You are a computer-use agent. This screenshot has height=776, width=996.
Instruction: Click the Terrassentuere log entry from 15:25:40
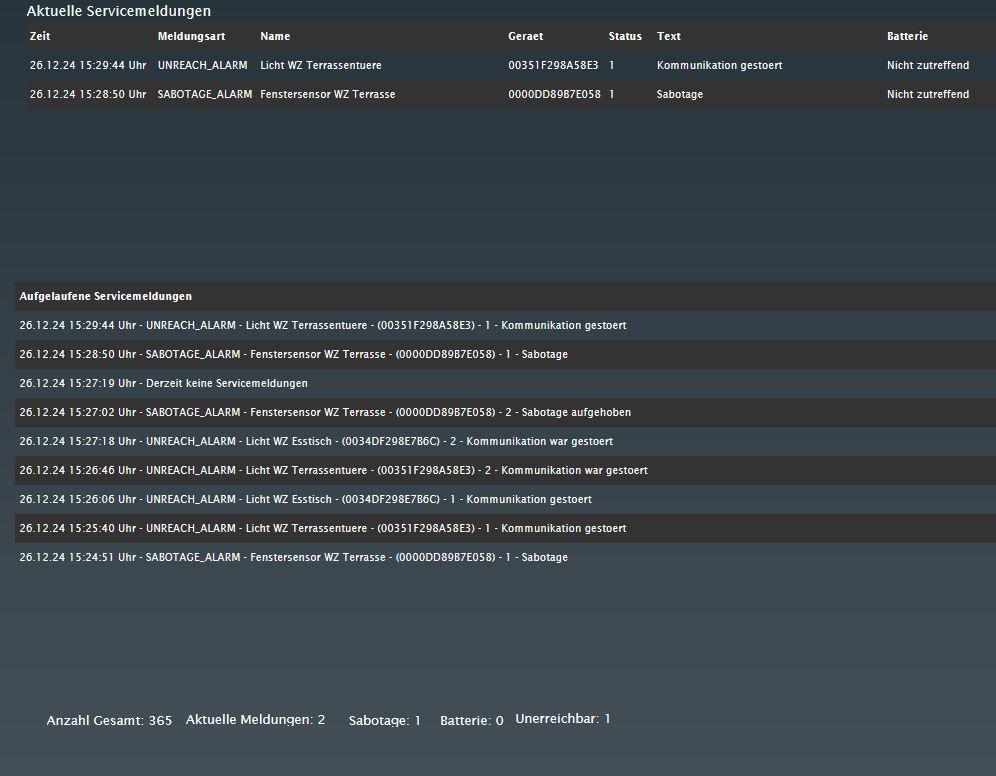[x=323, y=528]
